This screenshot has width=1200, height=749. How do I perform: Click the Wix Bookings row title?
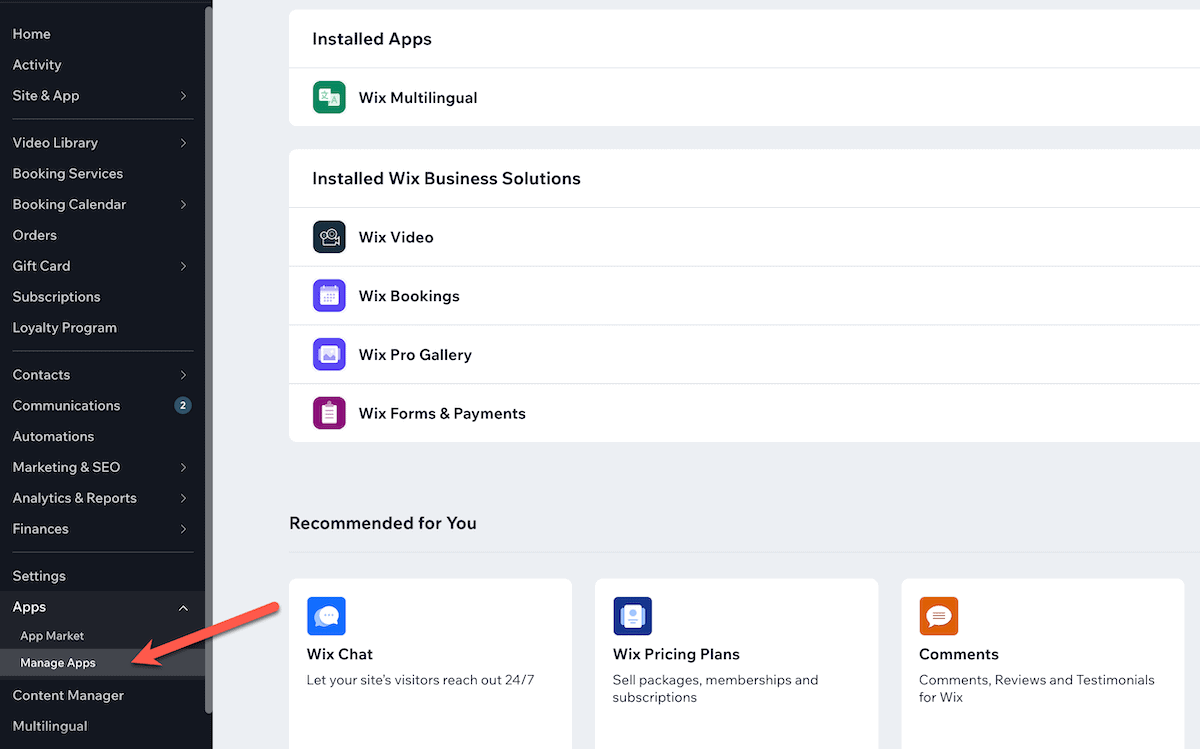[409, 296]
